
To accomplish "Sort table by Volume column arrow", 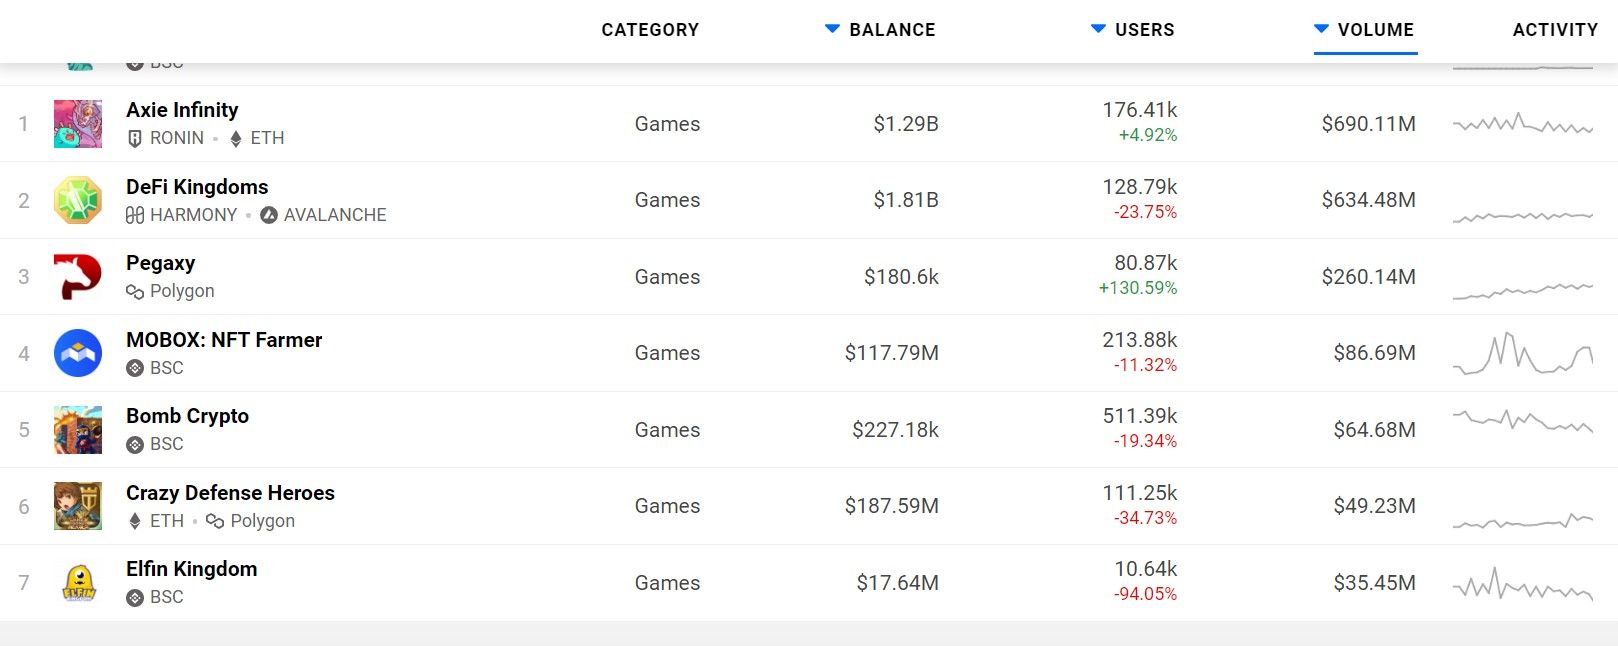I will click(x=1321, y=29).
